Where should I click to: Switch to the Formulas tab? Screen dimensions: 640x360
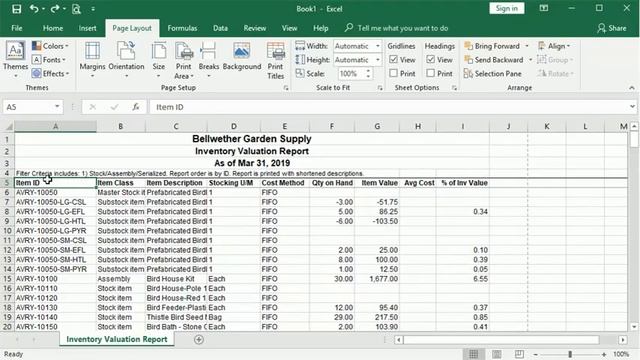tap(182, 28)
